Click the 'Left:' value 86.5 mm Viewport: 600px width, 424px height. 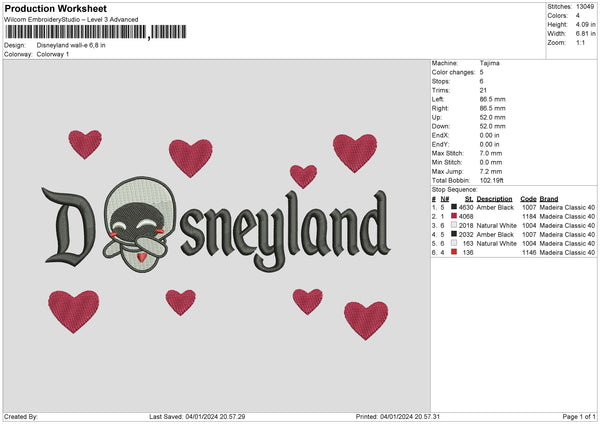[492, 99]
